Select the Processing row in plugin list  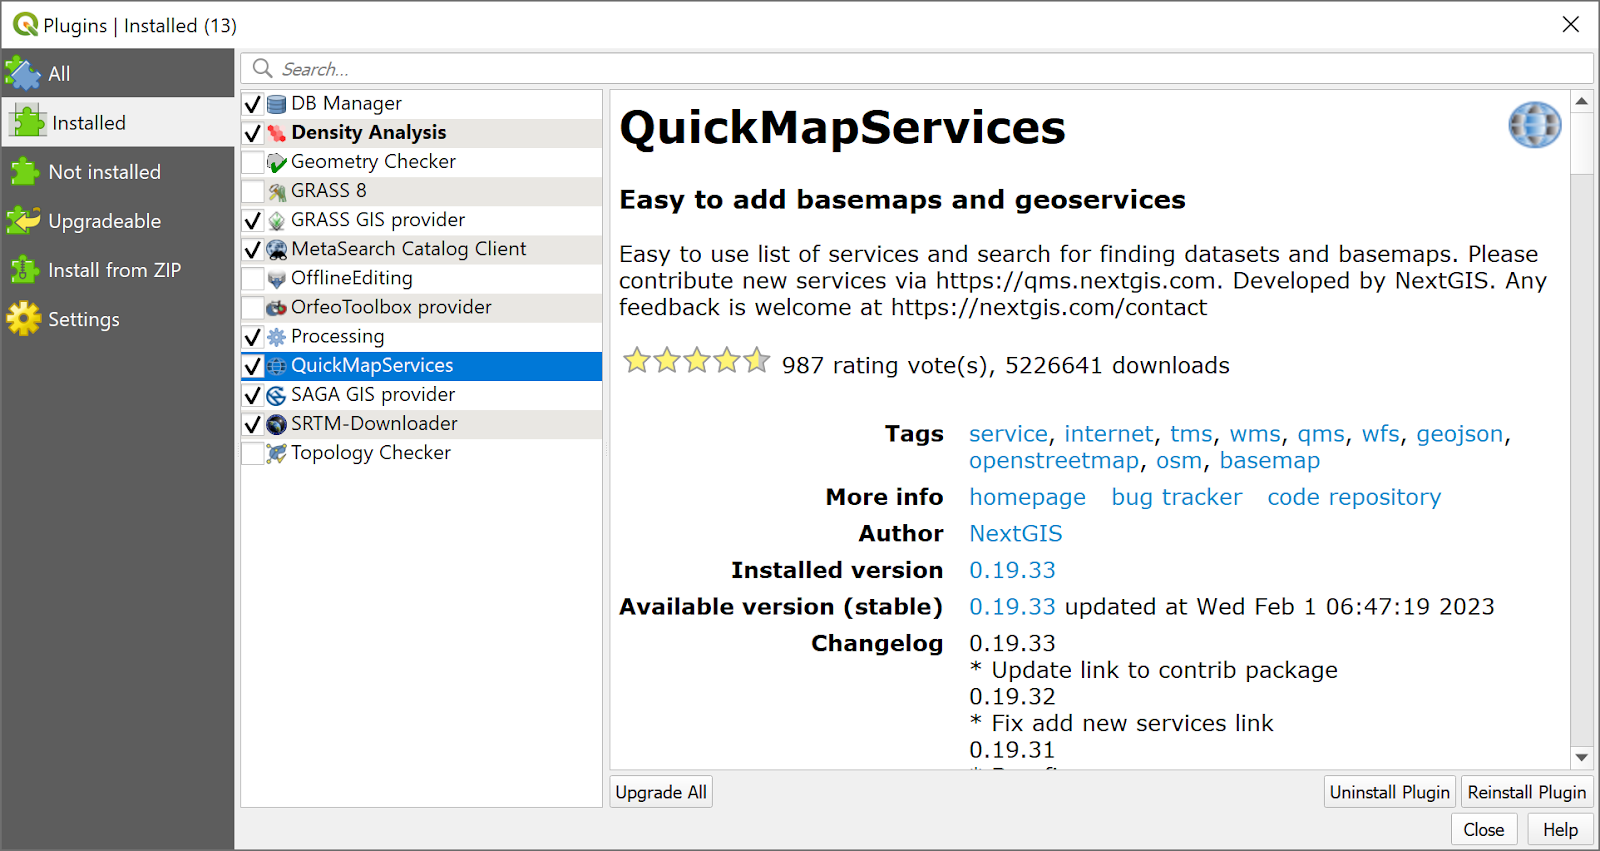click(421, 337)
